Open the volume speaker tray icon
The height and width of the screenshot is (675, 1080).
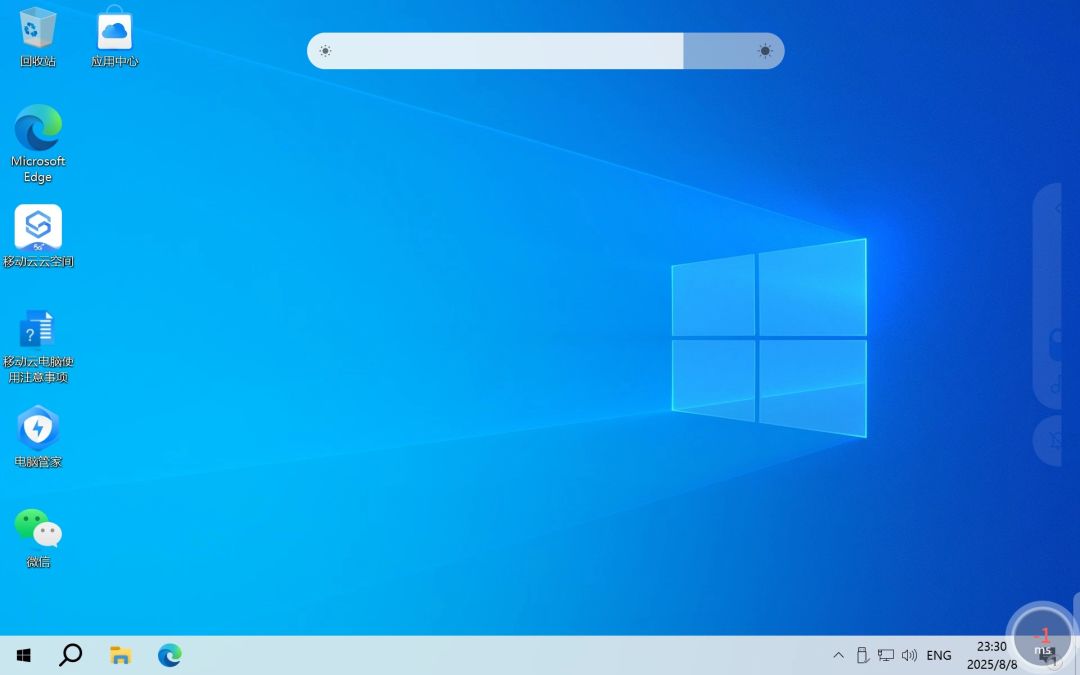pos(909,655)
